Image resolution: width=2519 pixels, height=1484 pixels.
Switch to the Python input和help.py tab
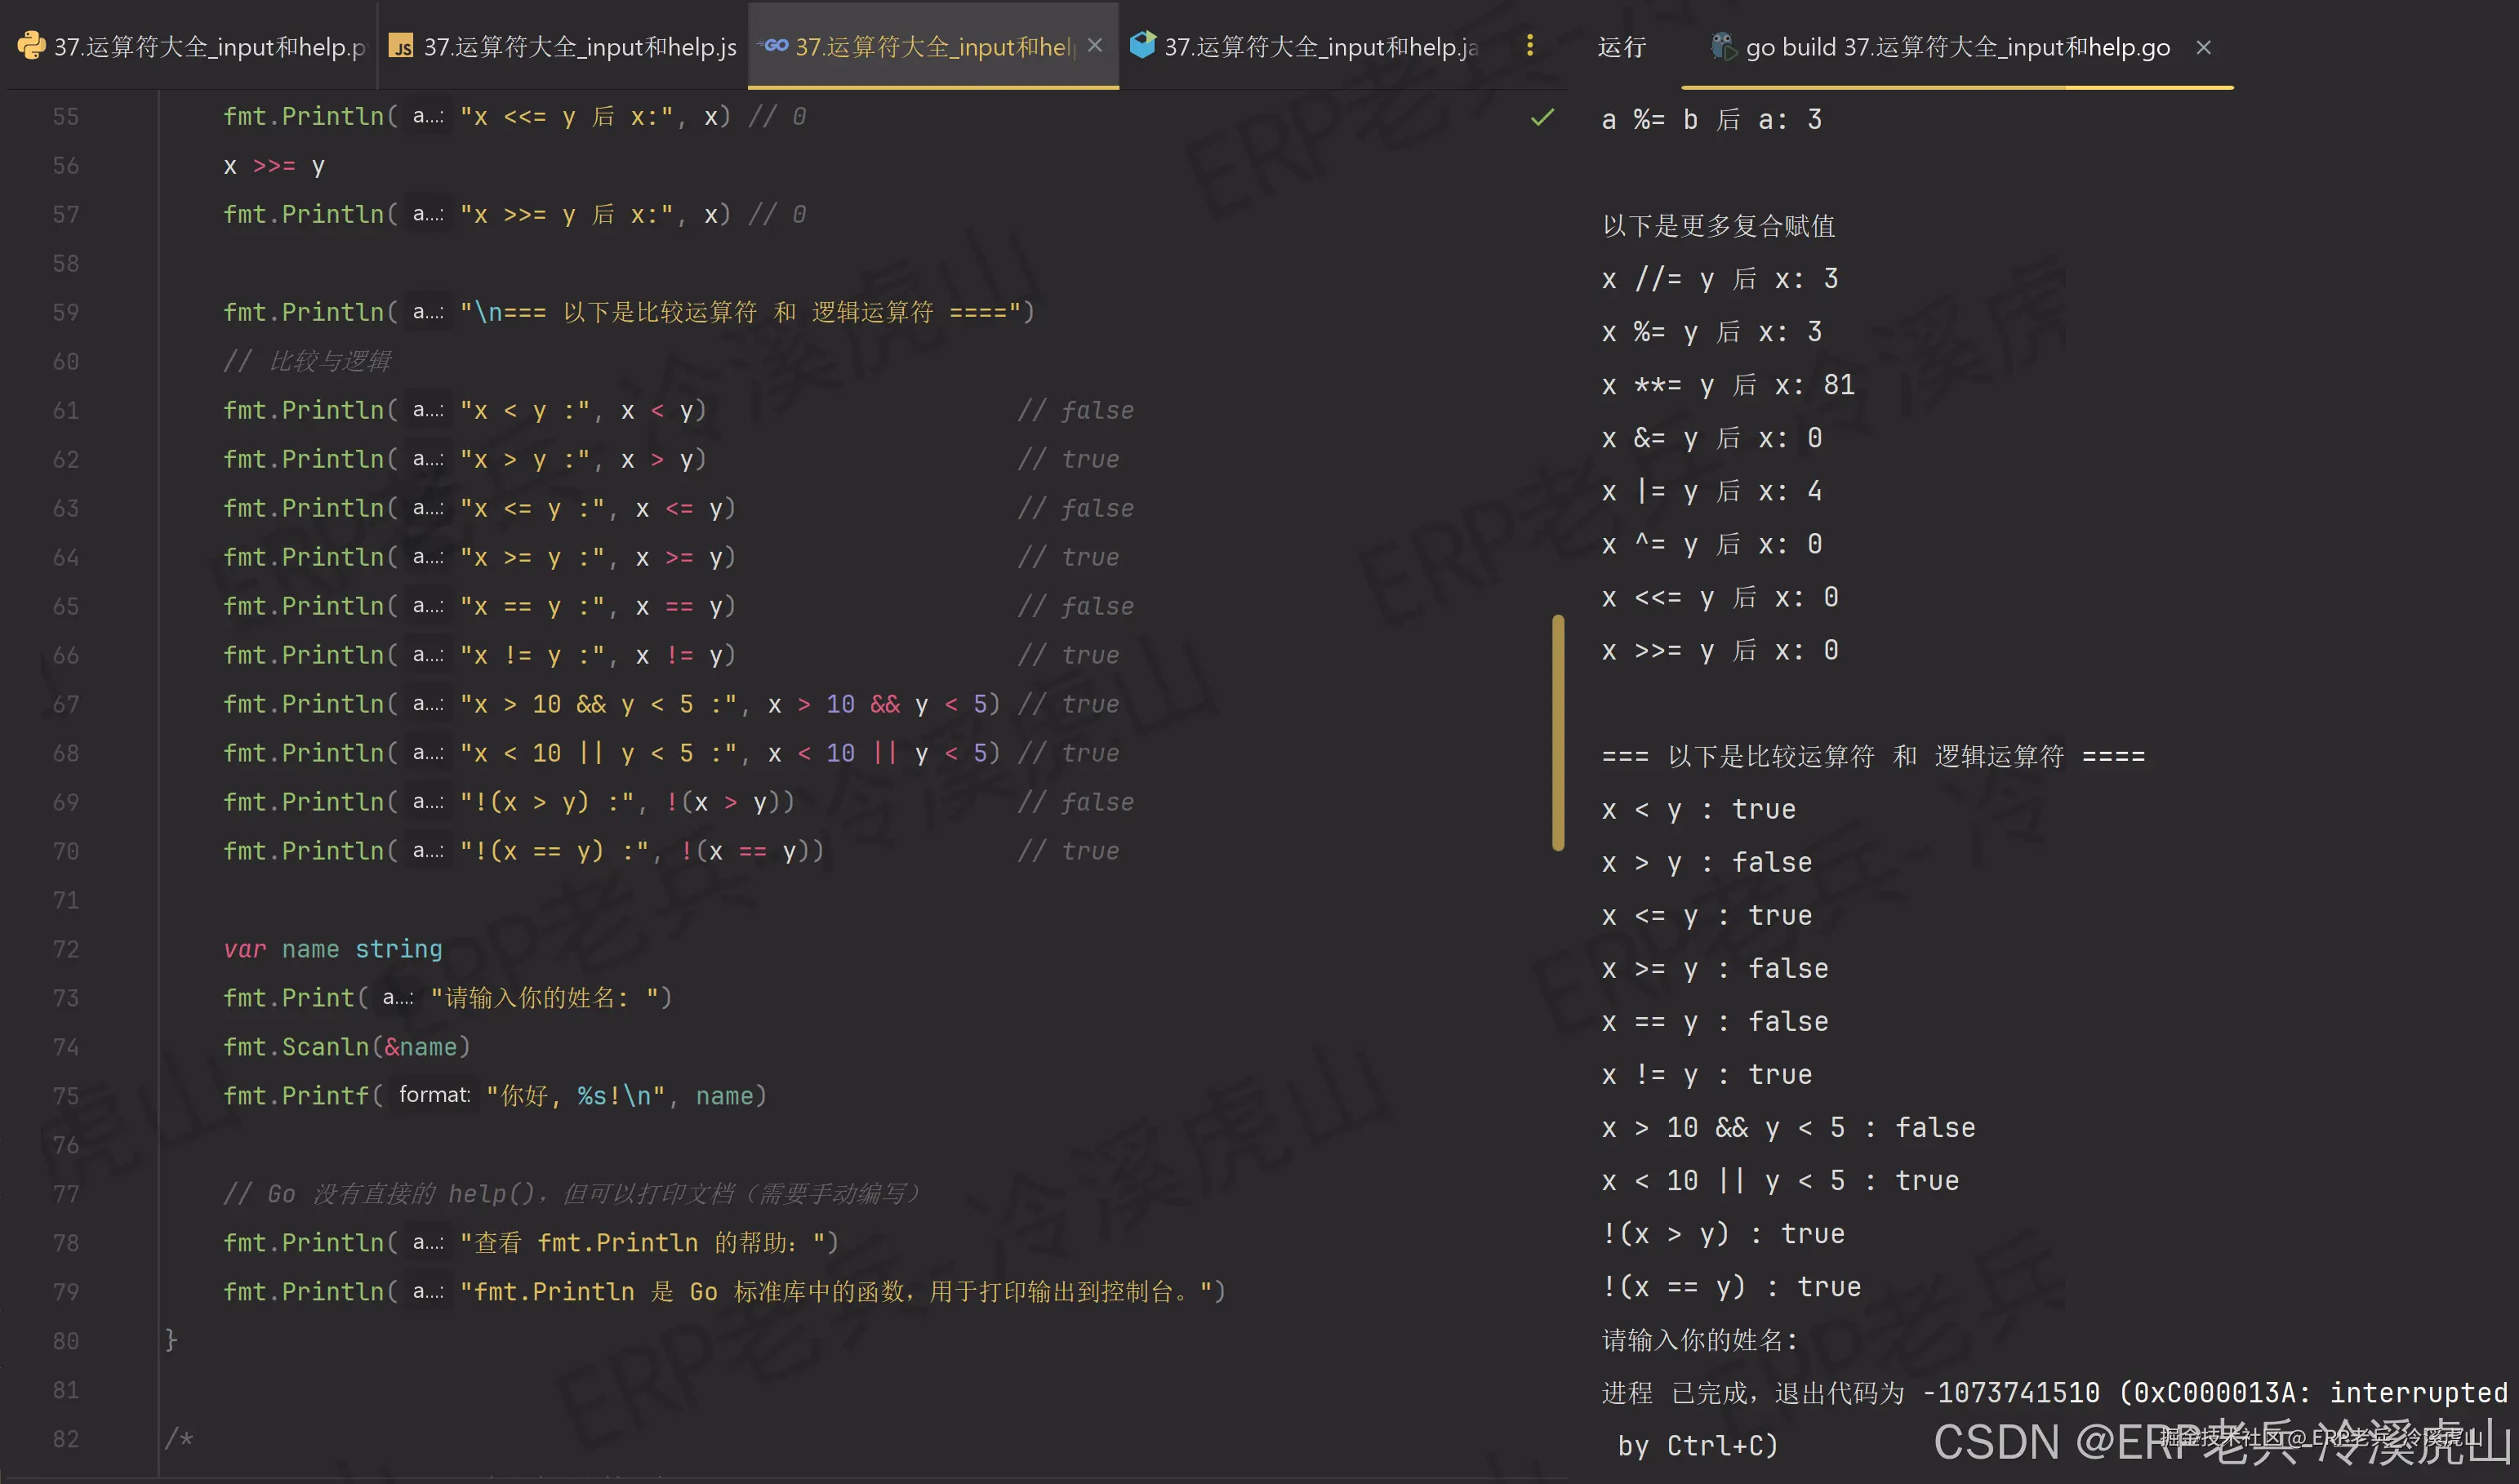[209, 47]
